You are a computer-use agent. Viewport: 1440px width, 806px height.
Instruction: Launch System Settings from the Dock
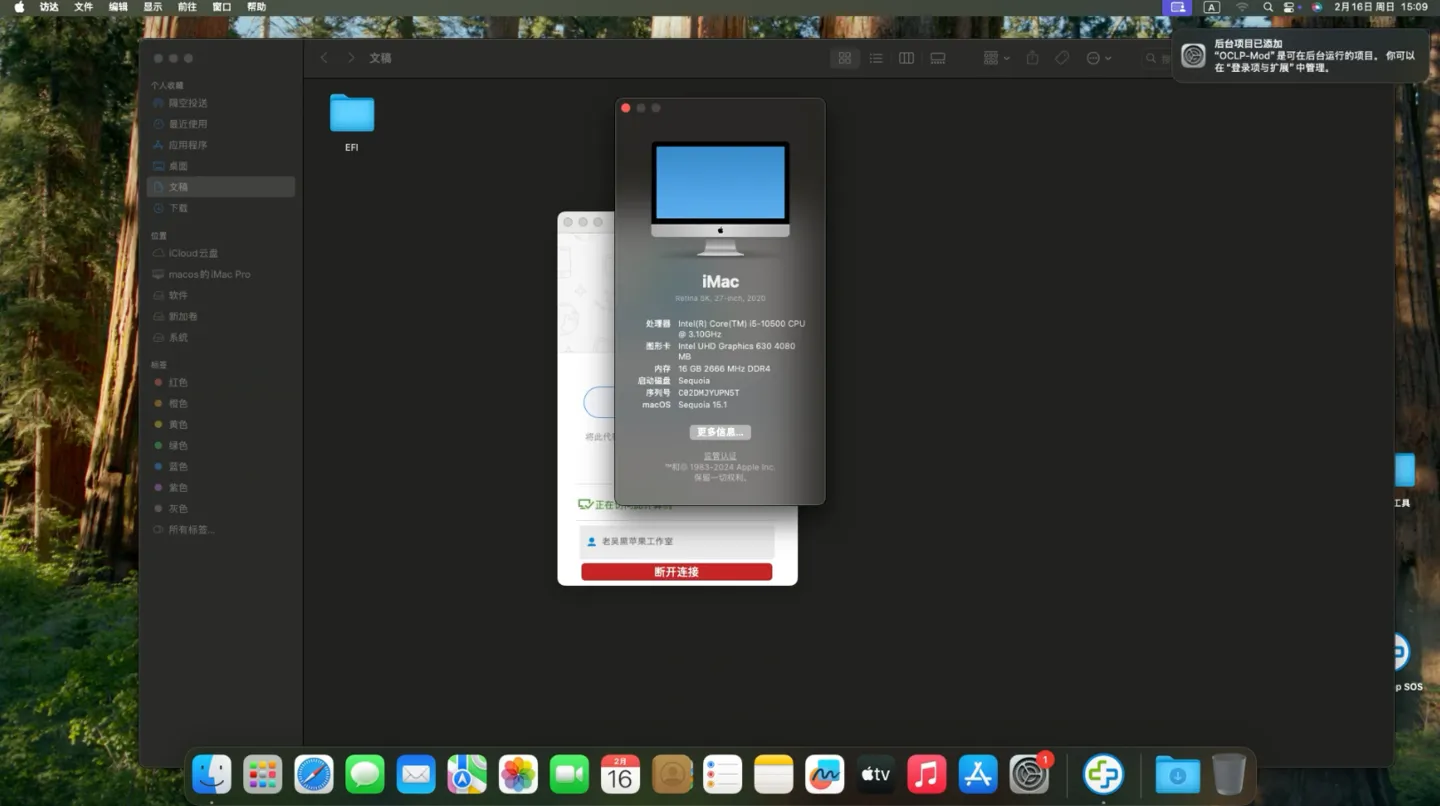point(1028,775)
